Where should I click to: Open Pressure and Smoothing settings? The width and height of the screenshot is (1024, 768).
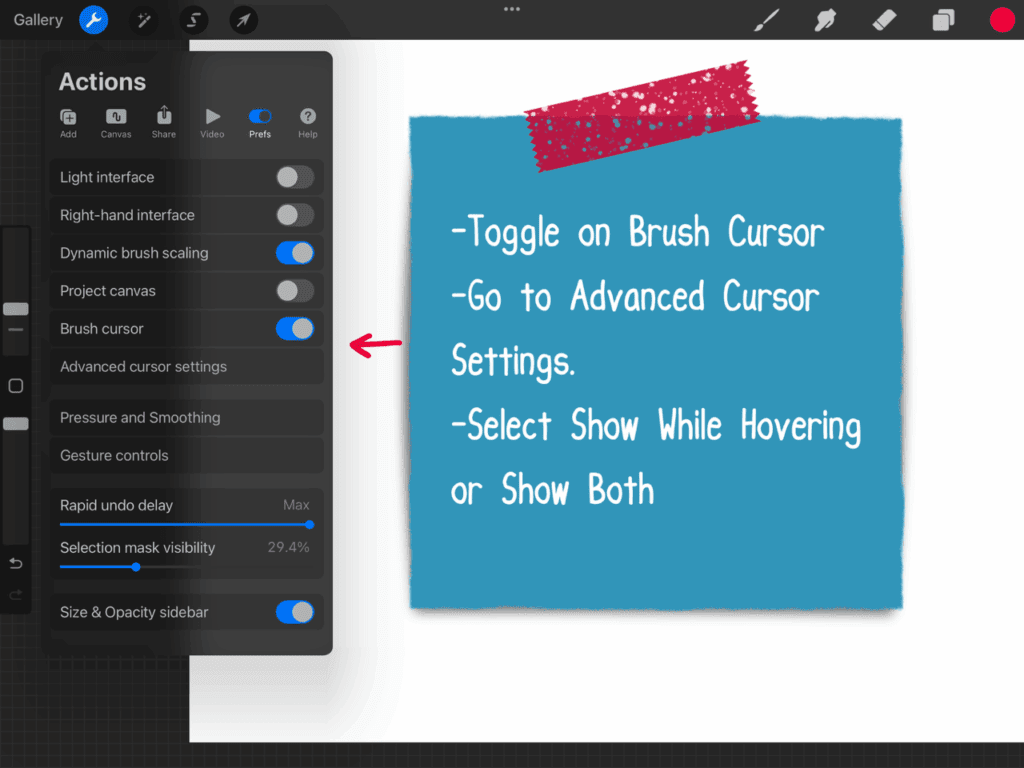coord(187,417)
